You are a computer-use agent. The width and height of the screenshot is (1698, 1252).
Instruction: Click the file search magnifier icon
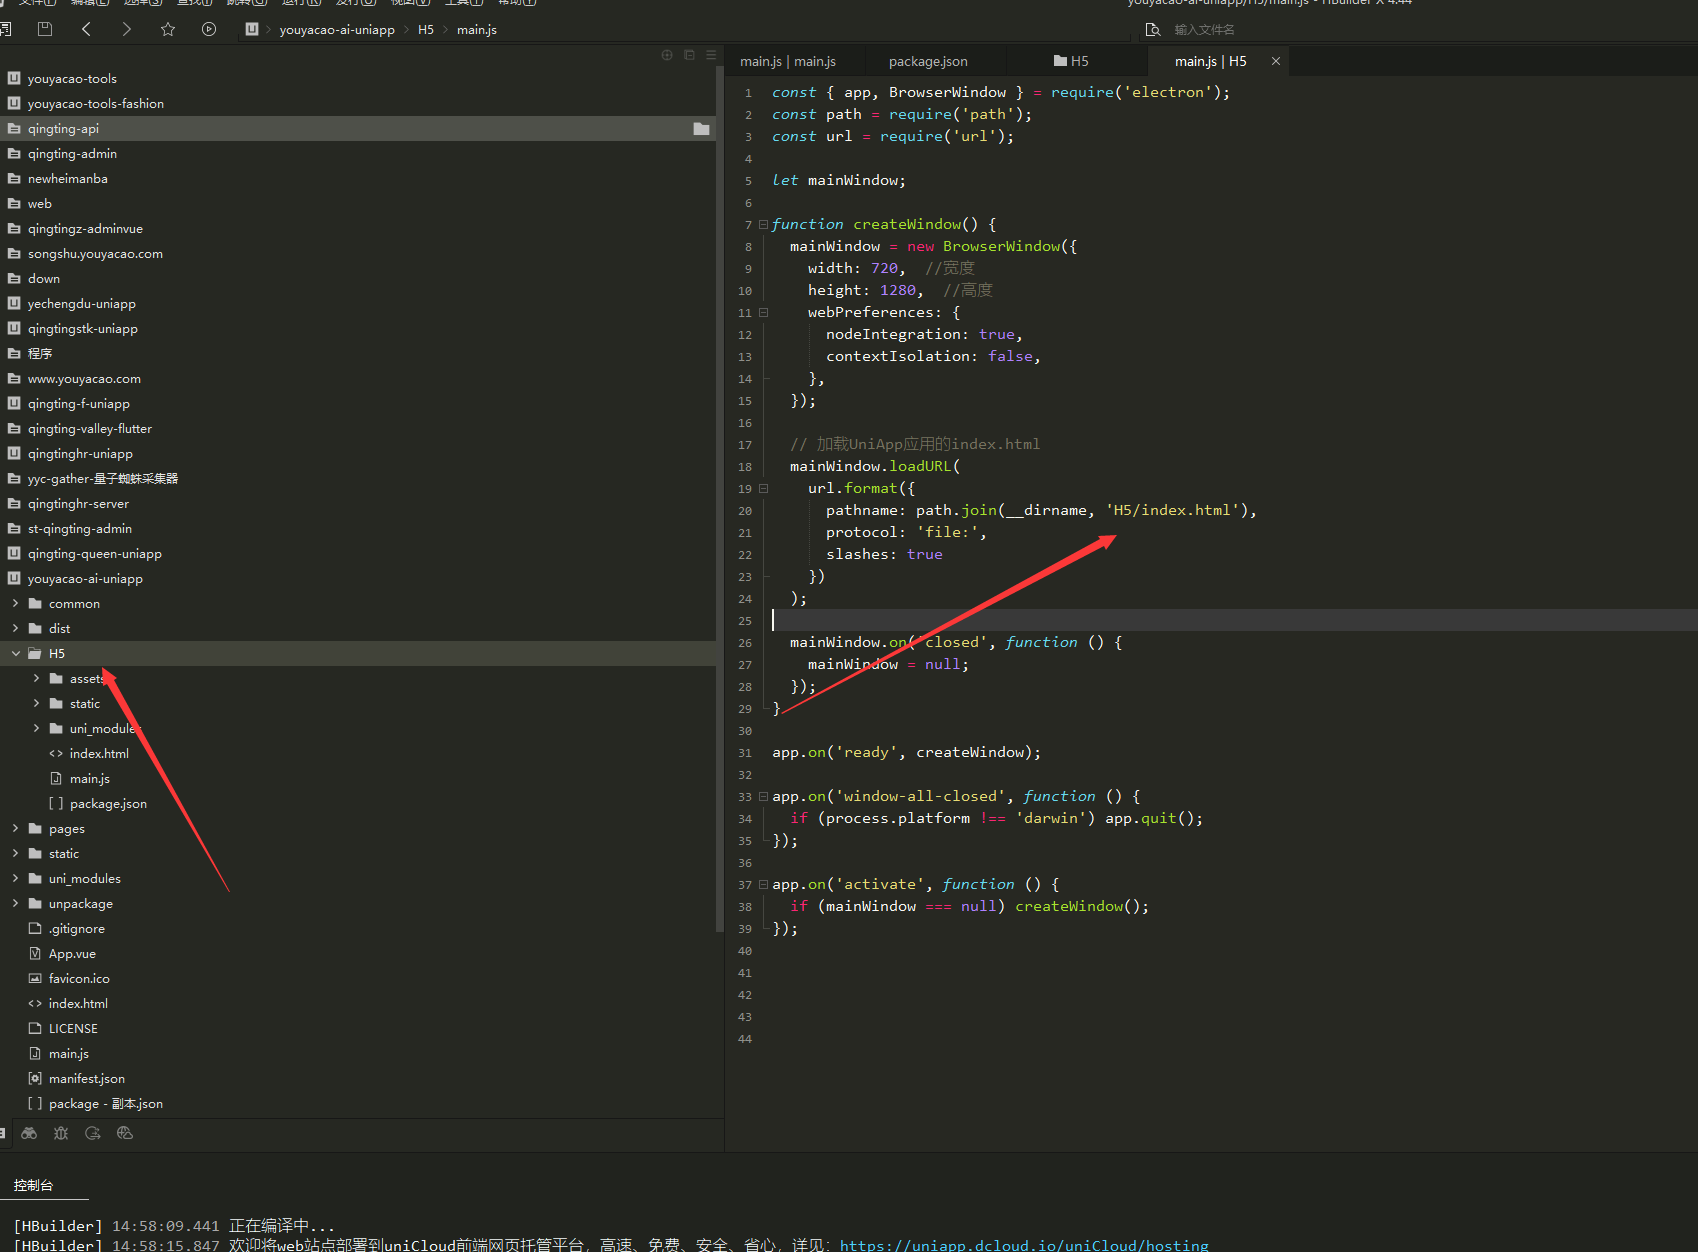[1152, 29]
